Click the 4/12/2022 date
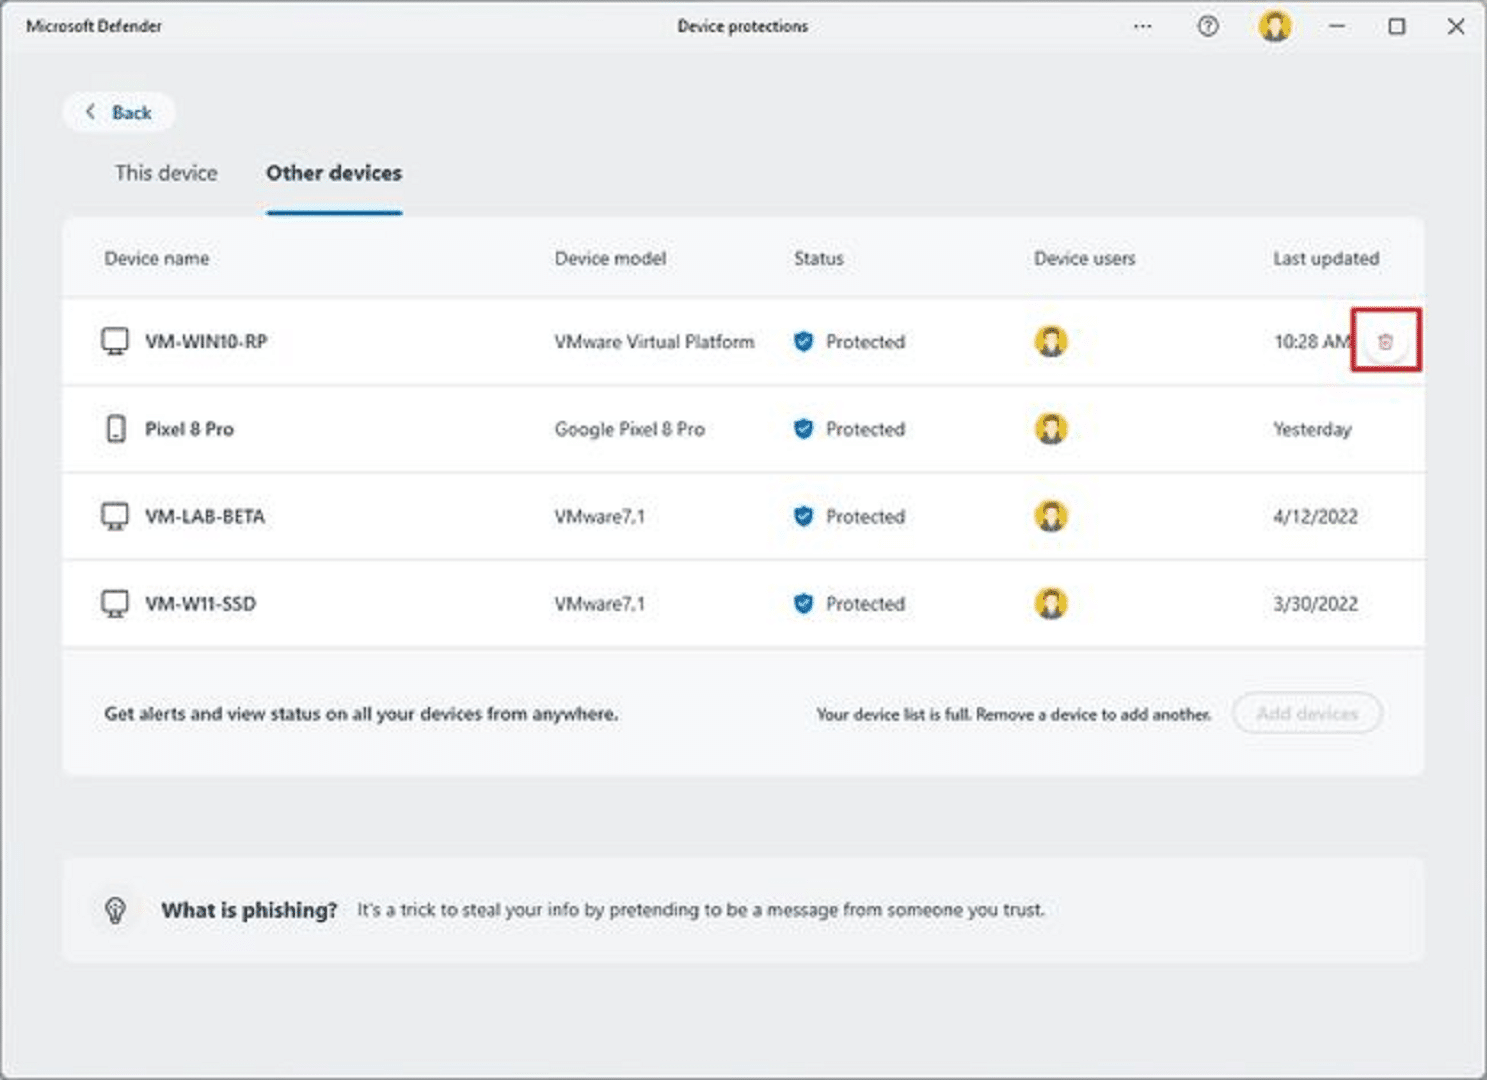Screen dimensions: 1487x1080 (x=1315, y=517)
